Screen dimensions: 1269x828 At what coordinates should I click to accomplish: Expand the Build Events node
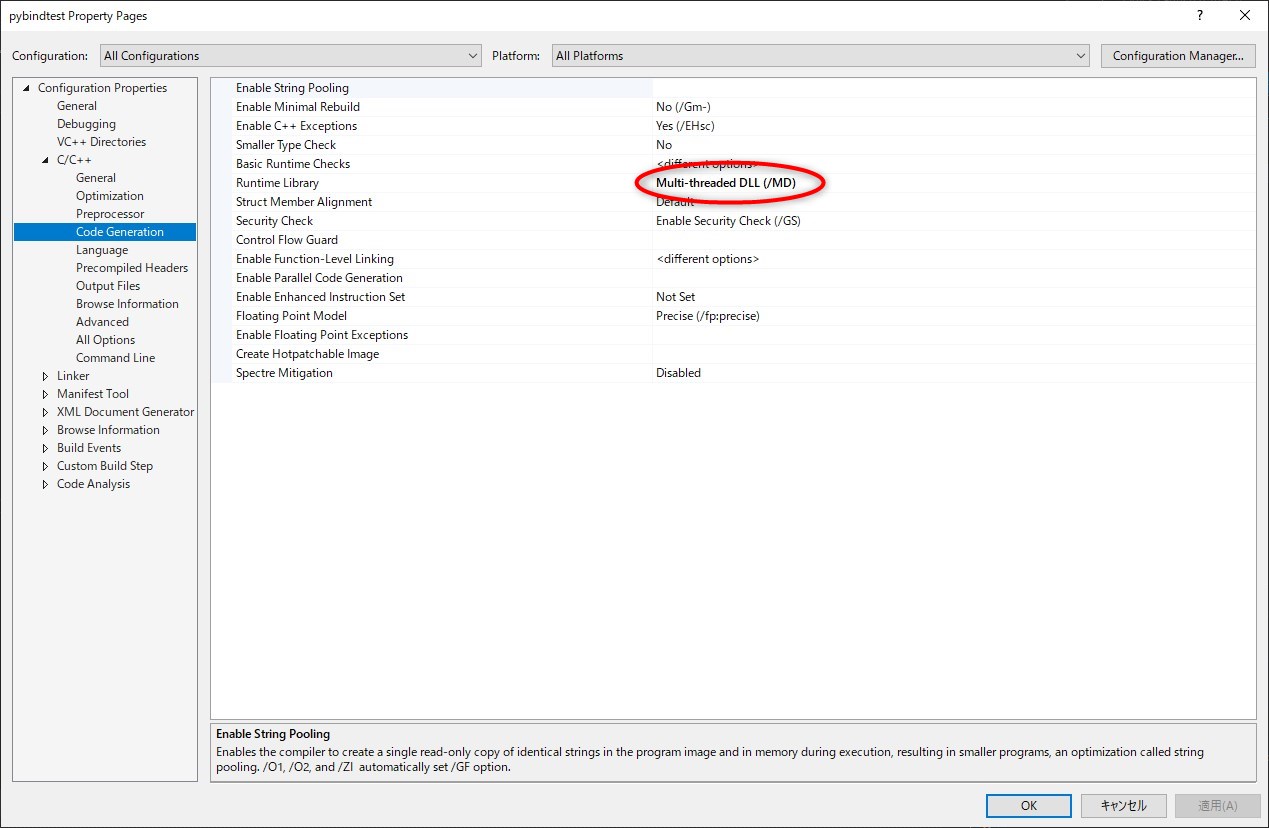coord(46,448)
